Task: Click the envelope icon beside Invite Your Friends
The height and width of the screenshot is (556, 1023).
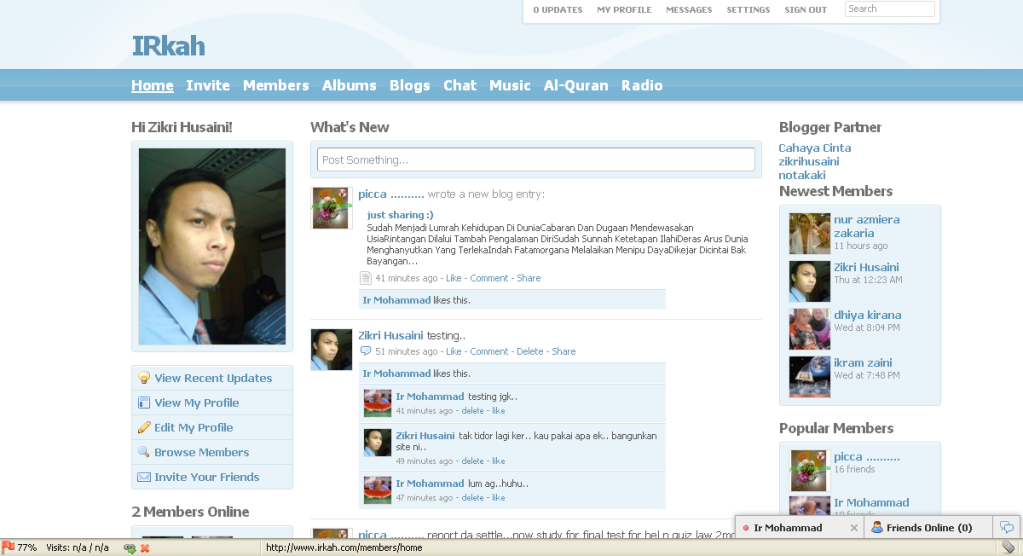Action: (144, 477)
